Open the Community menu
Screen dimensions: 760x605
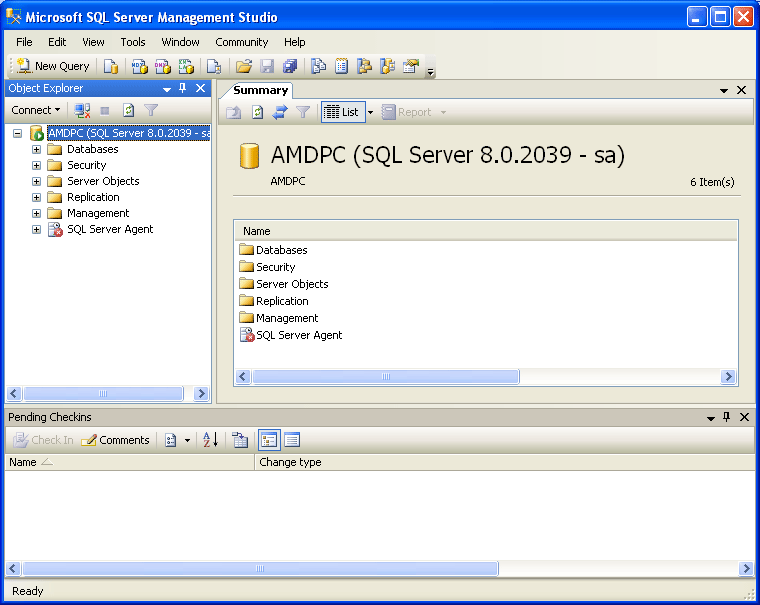coord(241,42)
